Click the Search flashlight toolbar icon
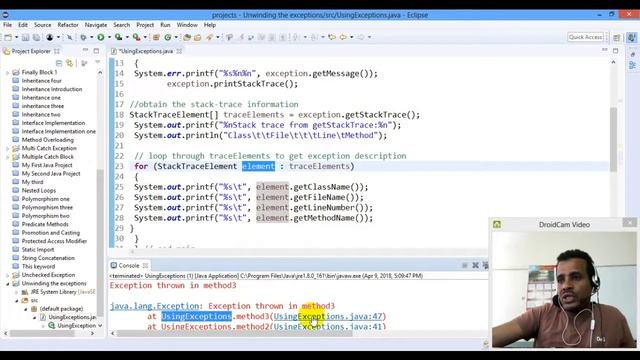Image resolution: width=640 pixels, height=360 pixels. pyautogui.click(x=209, y=37)
